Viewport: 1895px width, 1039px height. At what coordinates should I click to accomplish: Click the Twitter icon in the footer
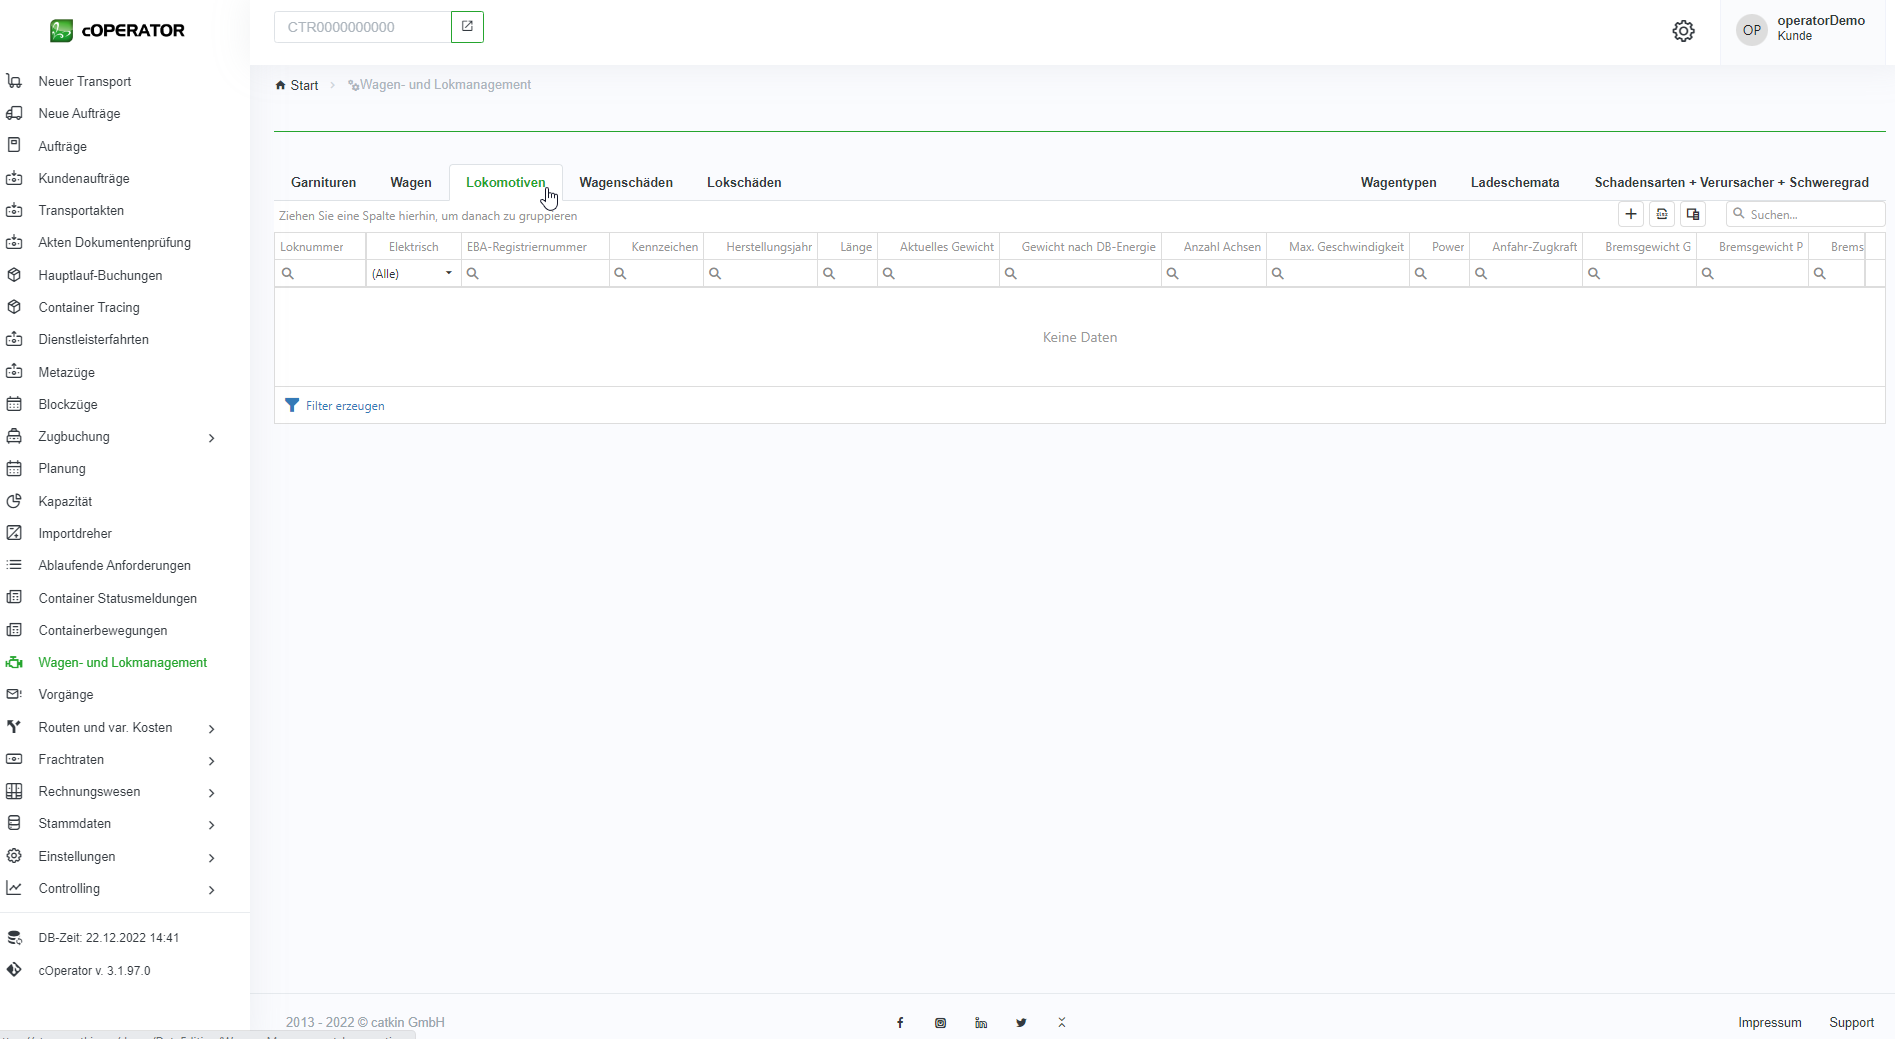click(x=1021, y=1022)
